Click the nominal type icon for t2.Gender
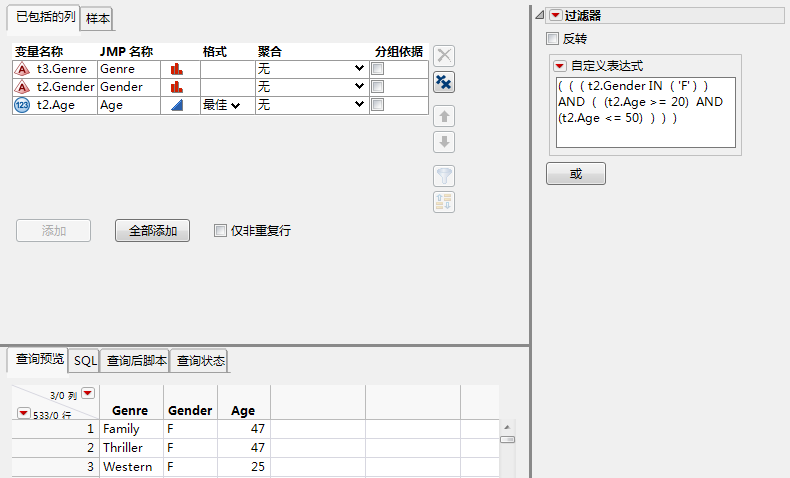This screenshot has height=478, width=790. point(22,87)
